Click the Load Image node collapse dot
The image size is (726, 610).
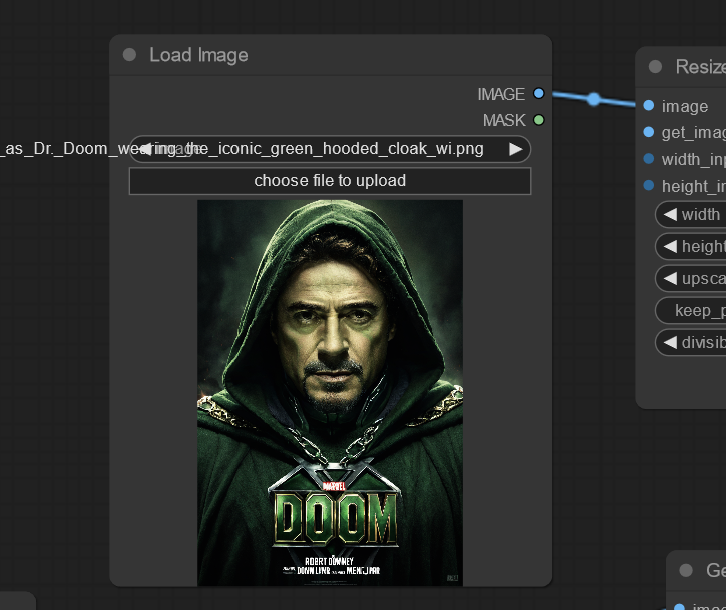pos(130,55)
